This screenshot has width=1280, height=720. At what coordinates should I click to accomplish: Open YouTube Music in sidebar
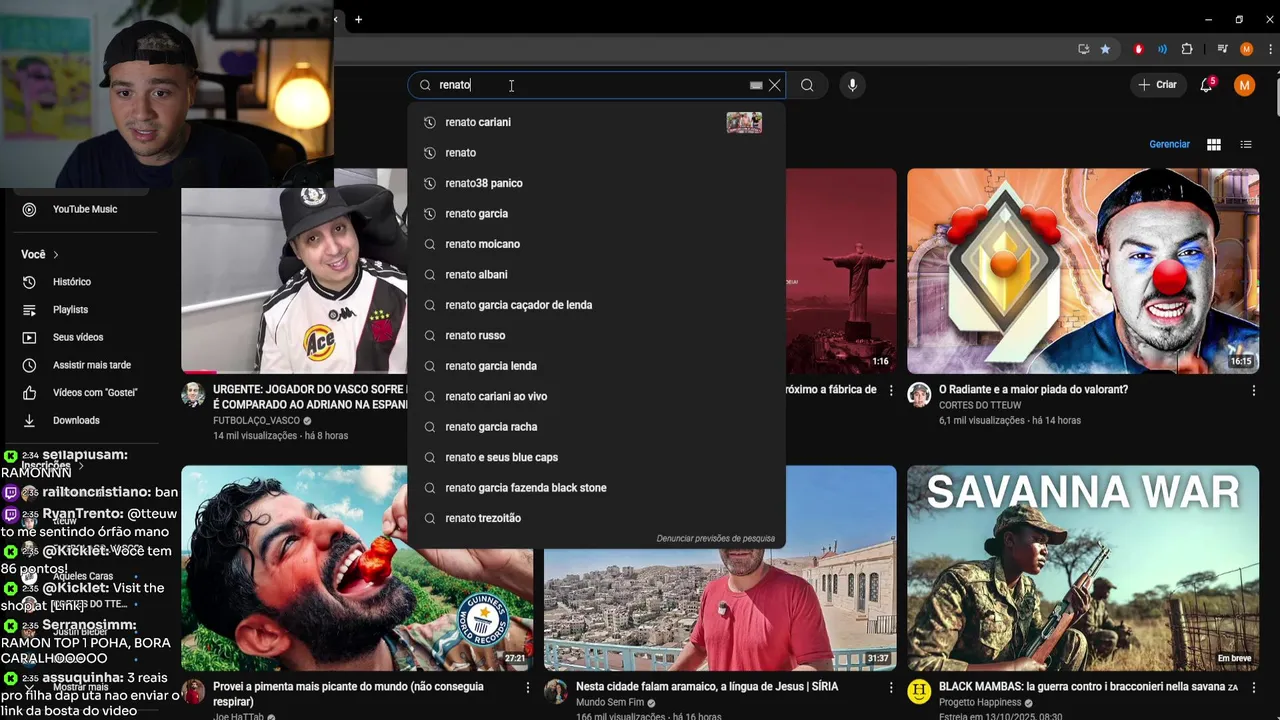84,209
